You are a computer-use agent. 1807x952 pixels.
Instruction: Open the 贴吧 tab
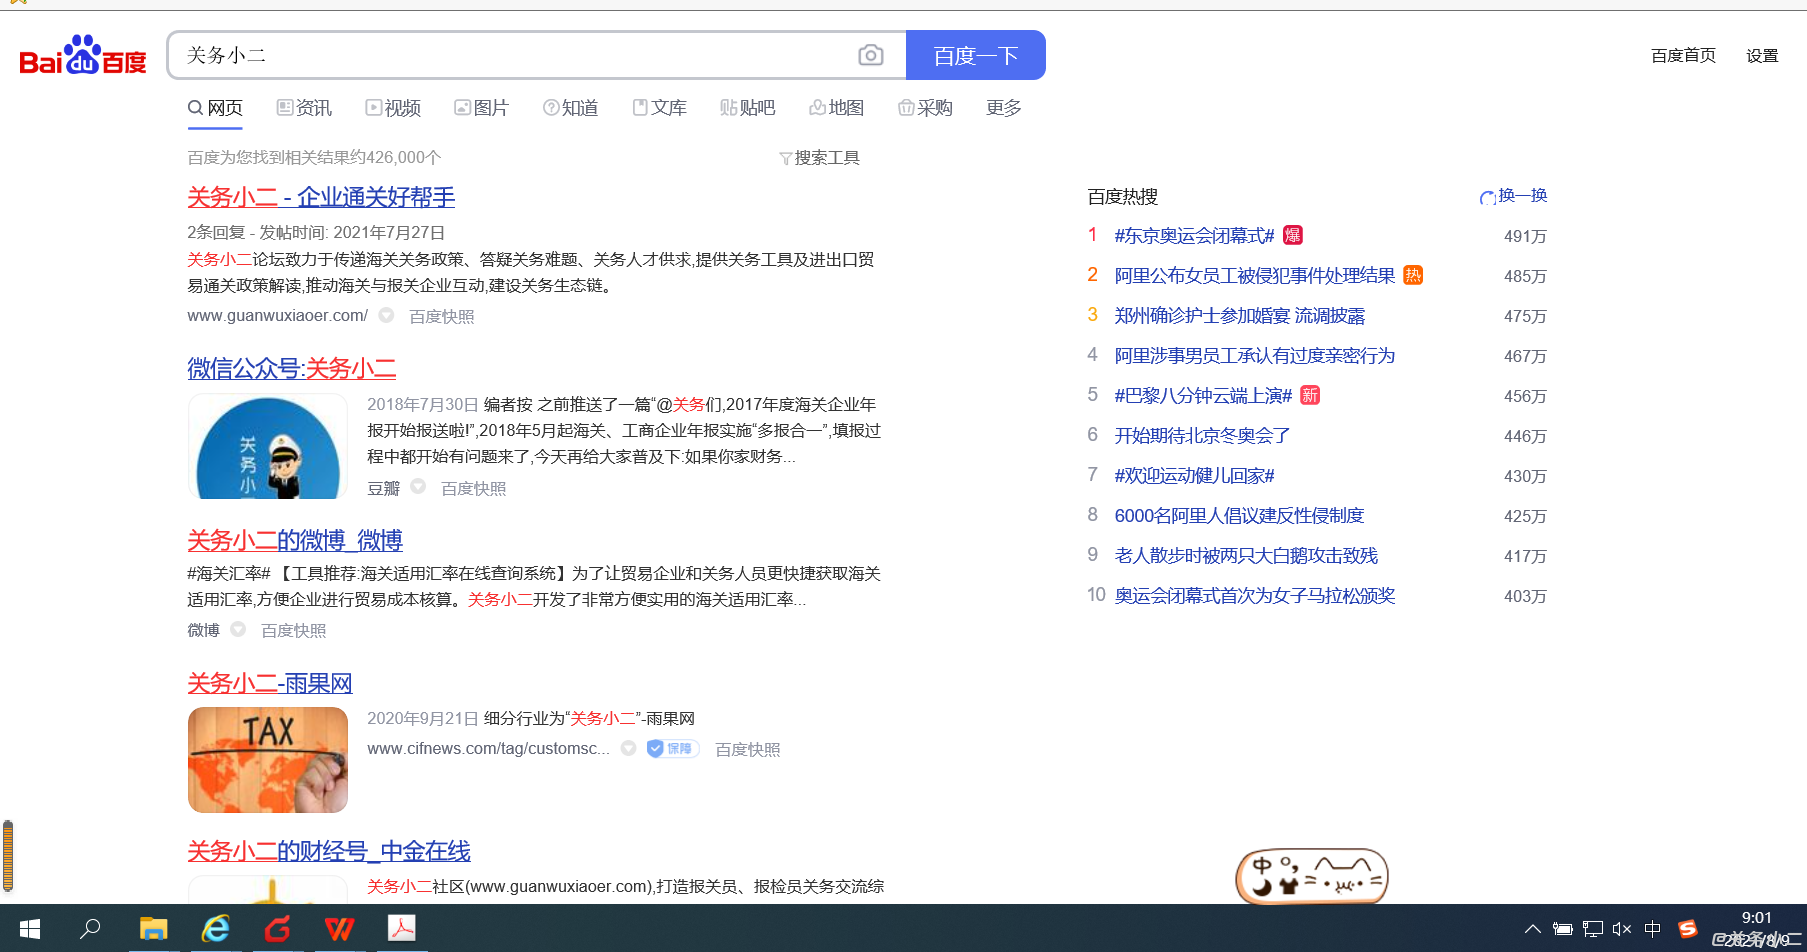click(x=748, y=108)
